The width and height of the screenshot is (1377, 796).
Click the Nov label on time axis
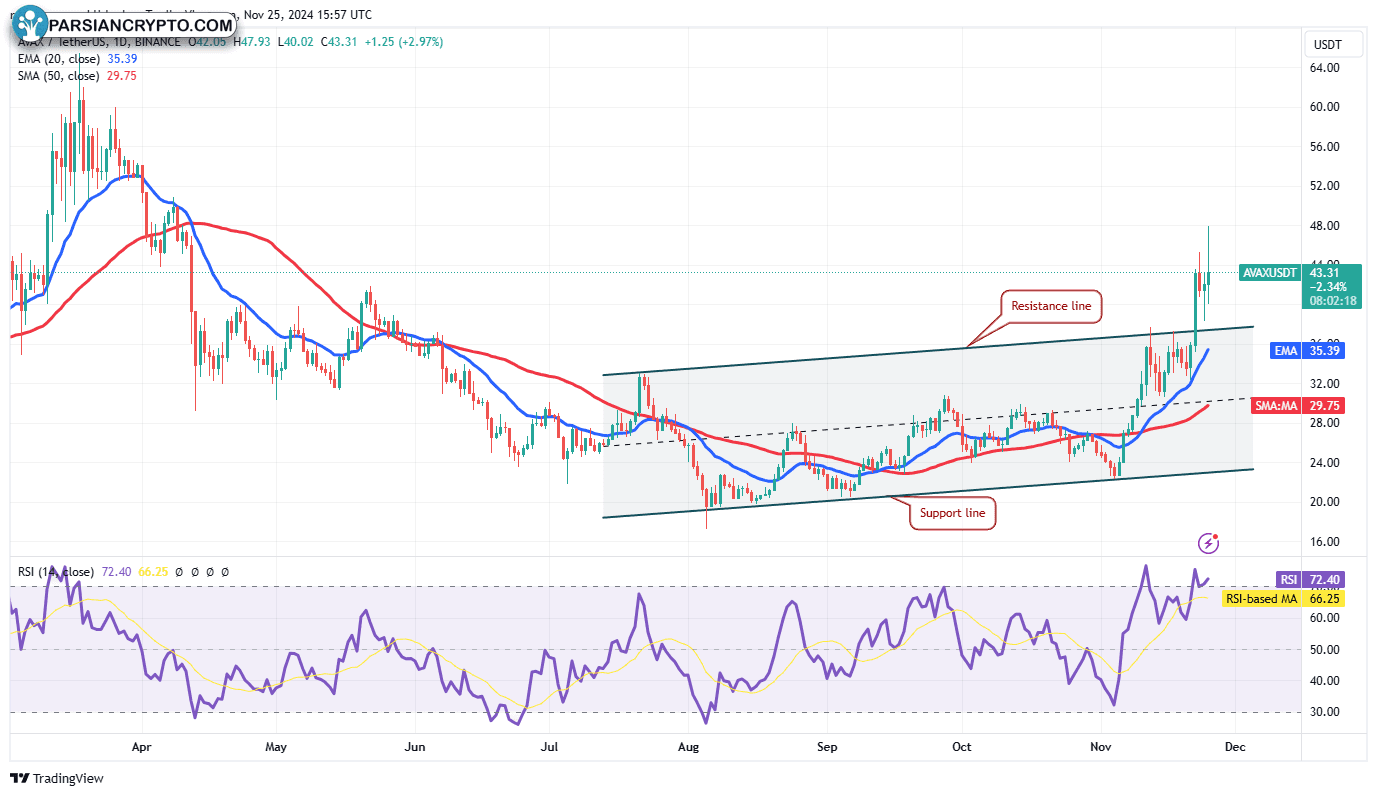(1101, 746)
